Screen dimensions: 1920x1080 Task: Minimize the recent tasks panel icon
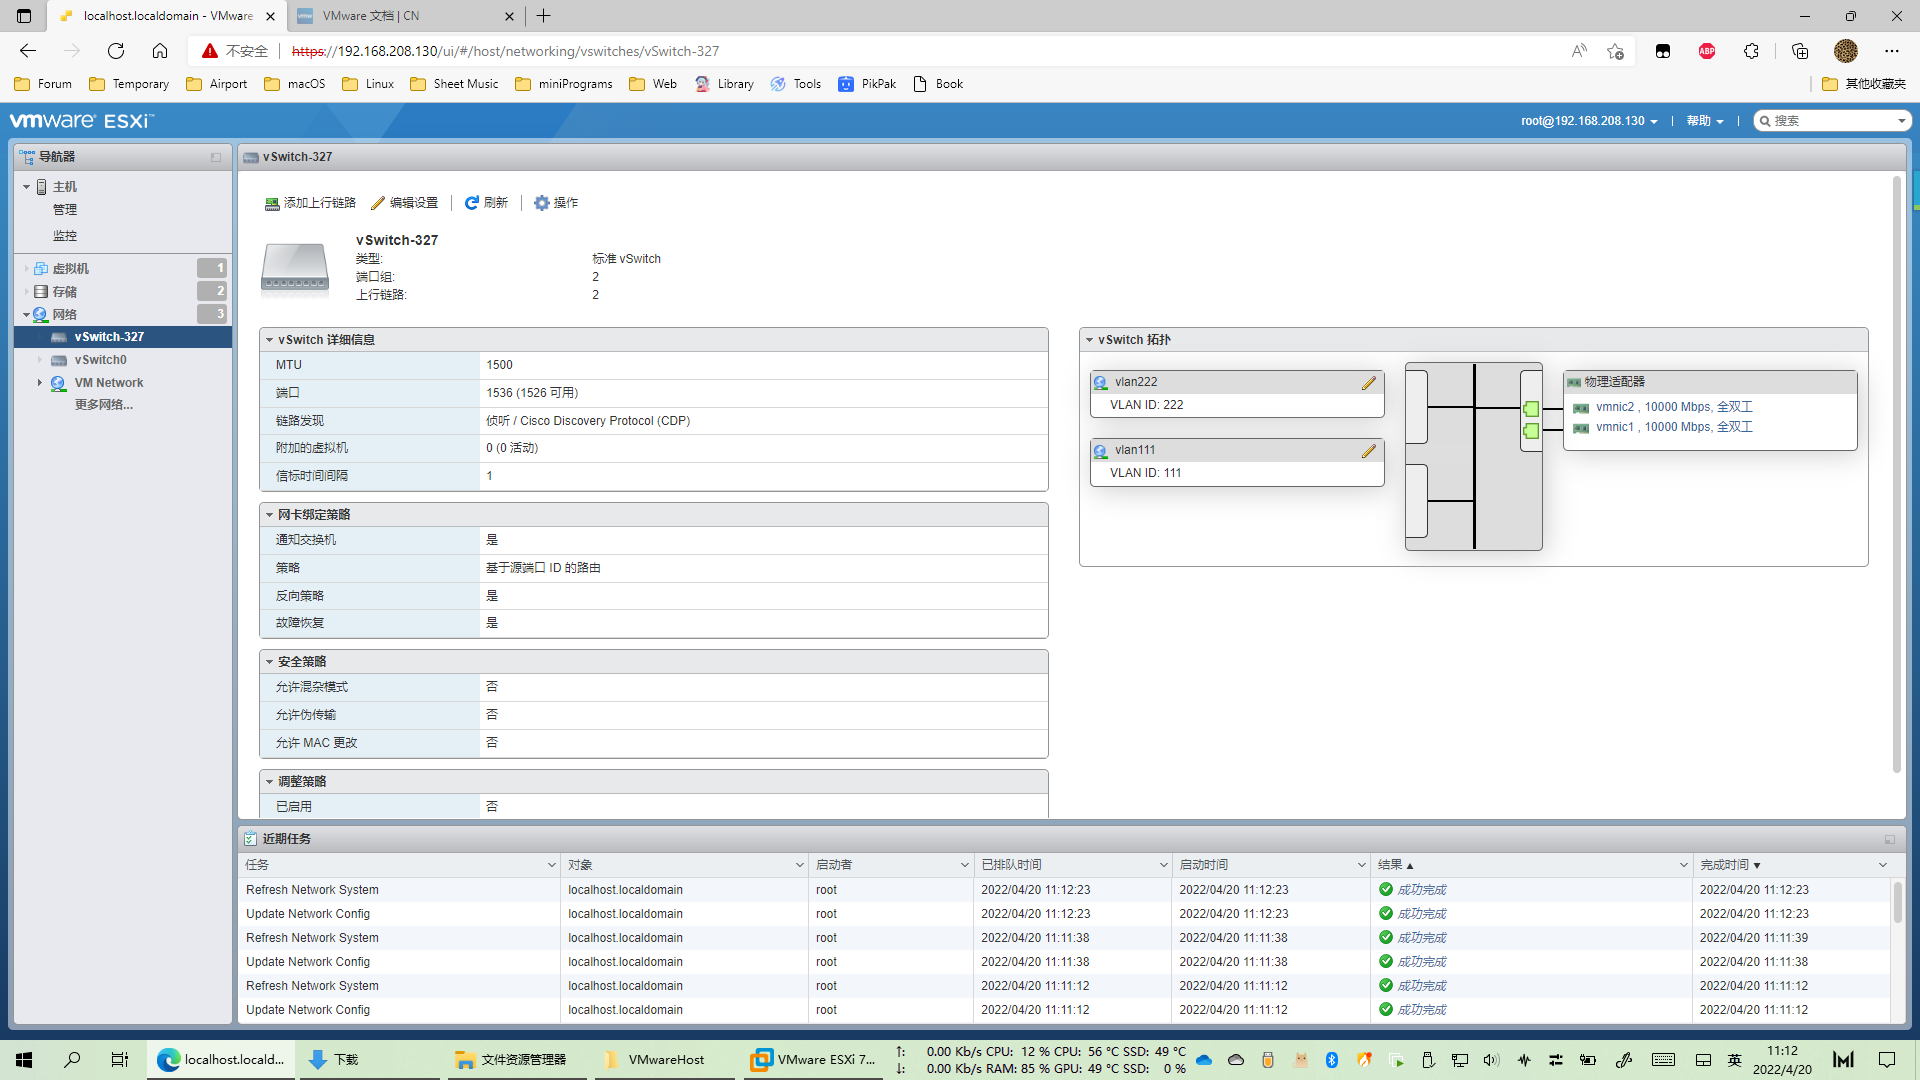coord(1889,839)
